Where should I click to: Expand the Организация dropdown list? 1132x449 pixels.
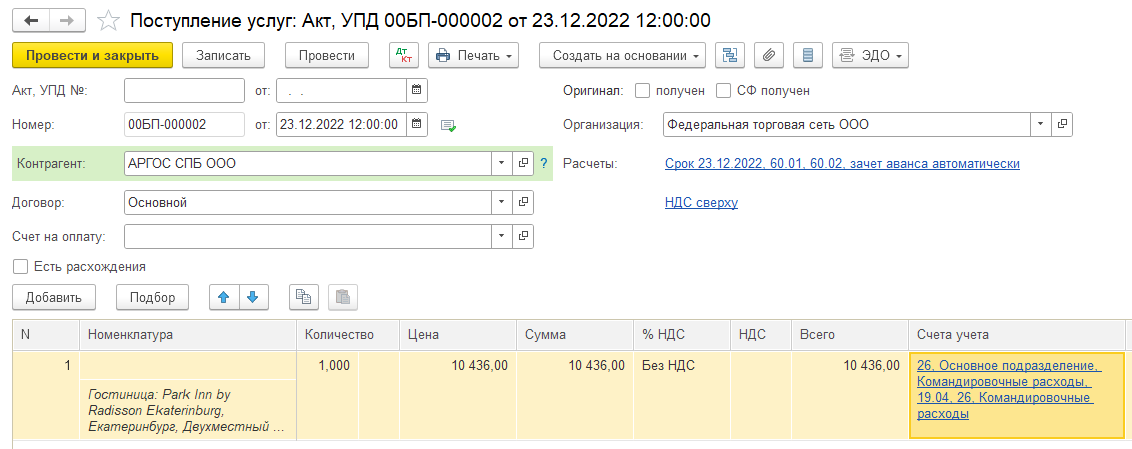[1040, 124]
